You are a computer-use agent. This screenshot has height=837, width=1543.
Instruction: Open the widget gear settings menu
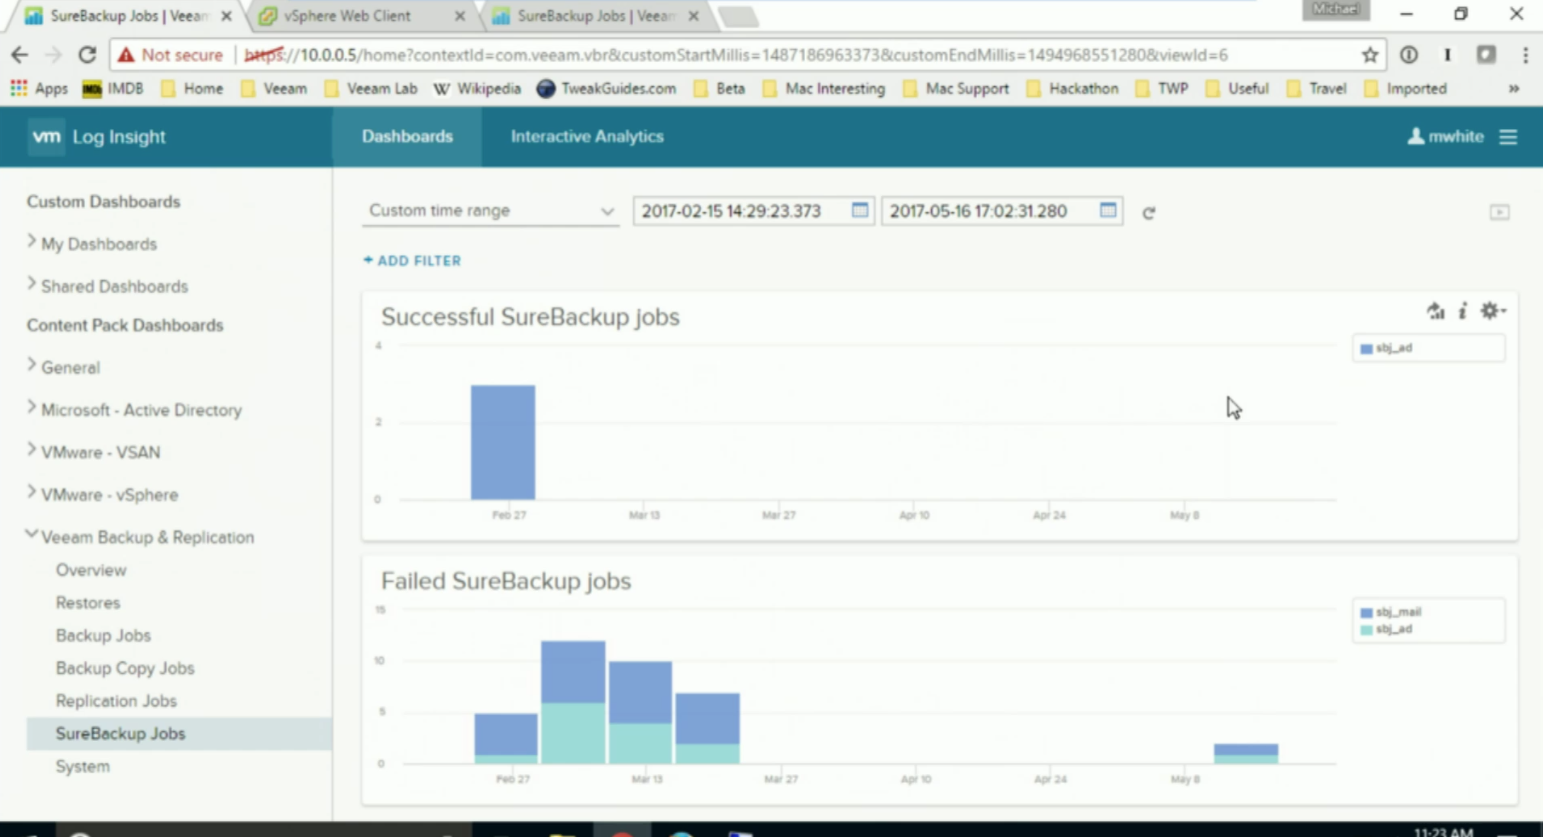click(1492, 311)
